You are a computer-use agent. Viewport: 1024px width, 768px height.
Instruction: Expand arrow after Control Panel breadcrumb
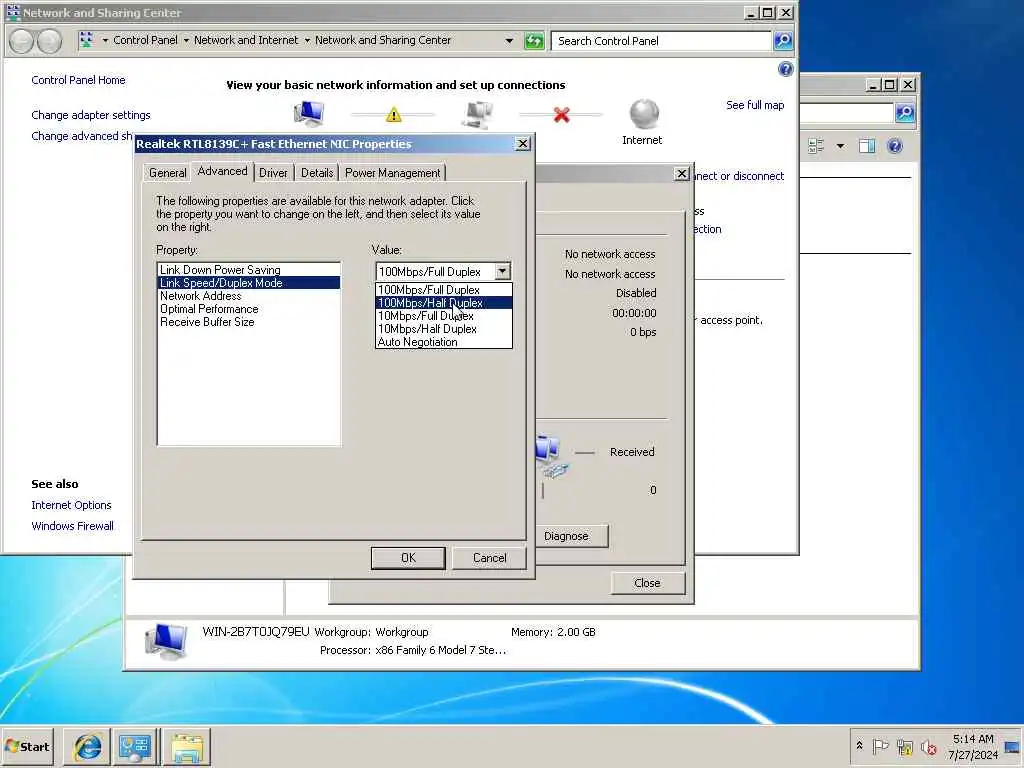pos(186,40)
